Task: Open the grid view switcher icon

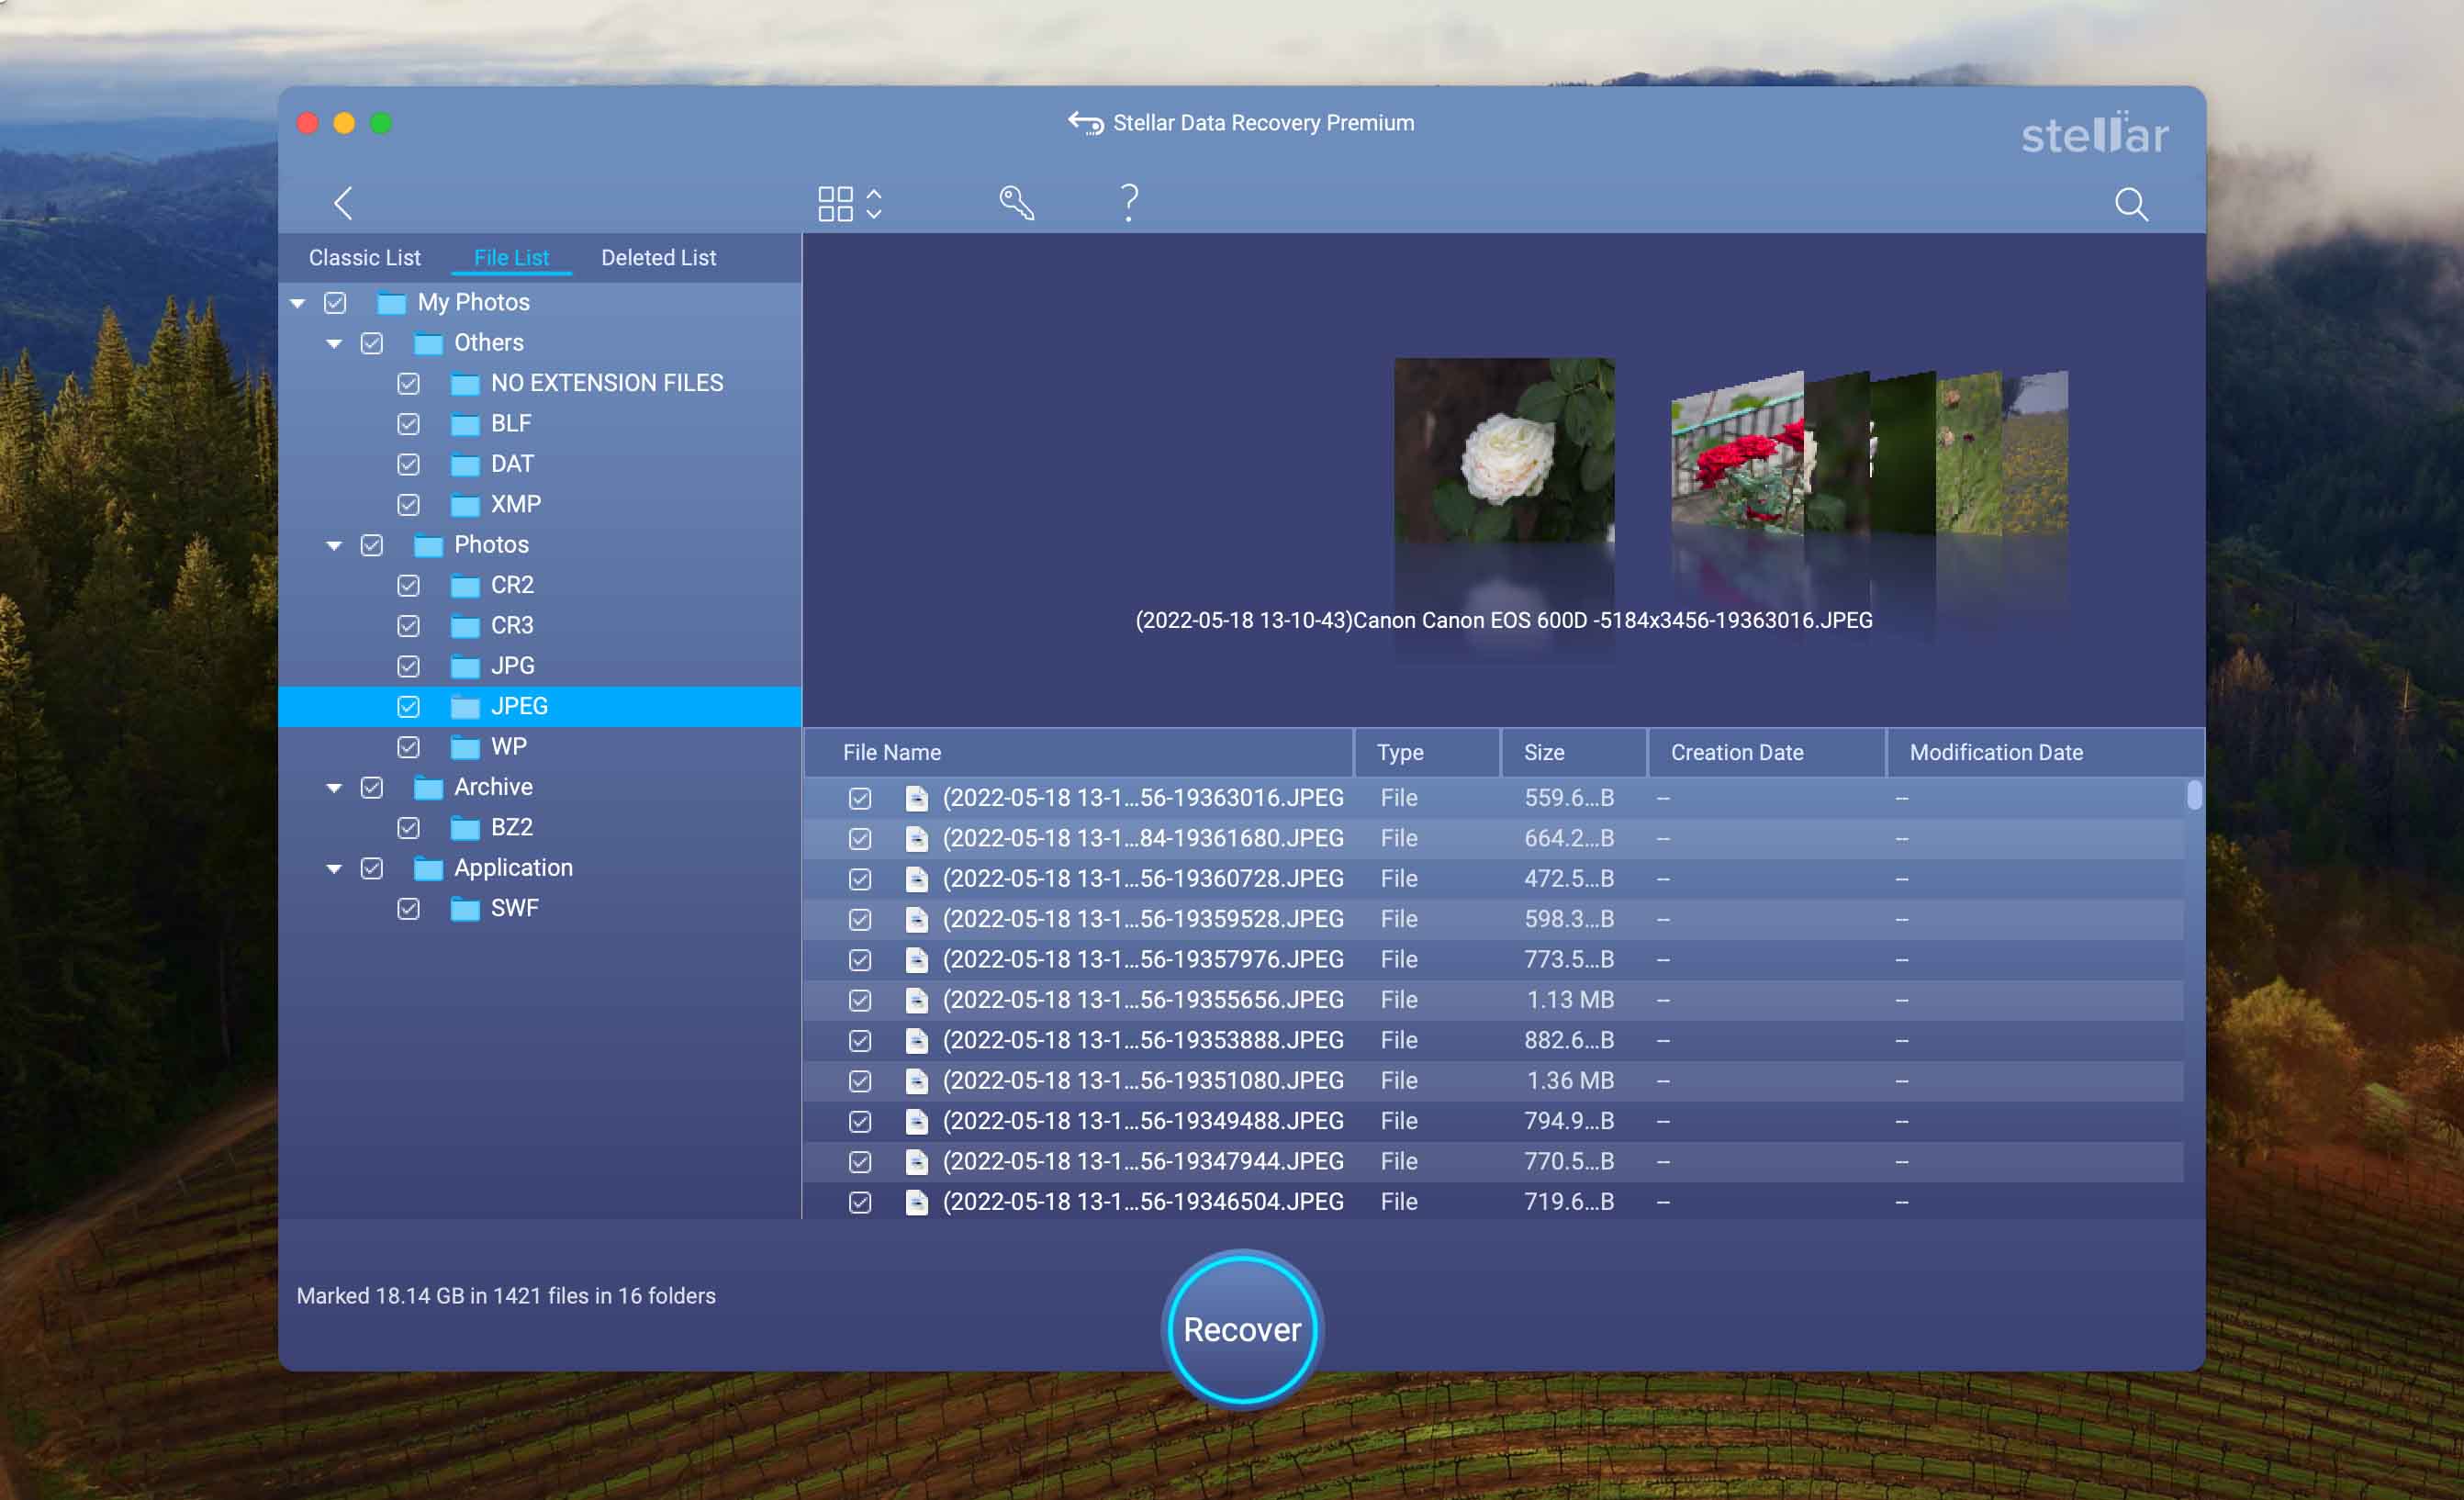Action: click(835, 203)
